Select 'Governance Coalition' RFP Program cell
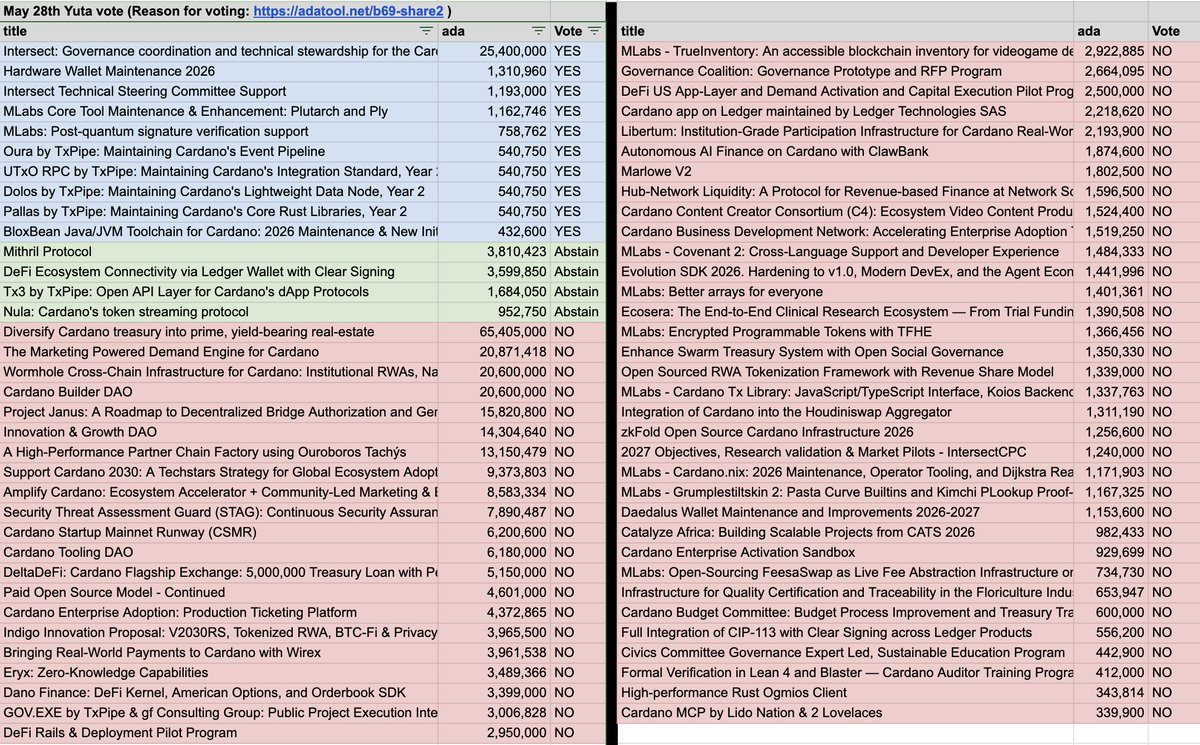The width and height of the screenshot is (1200, 745). [x=848, y=71]
